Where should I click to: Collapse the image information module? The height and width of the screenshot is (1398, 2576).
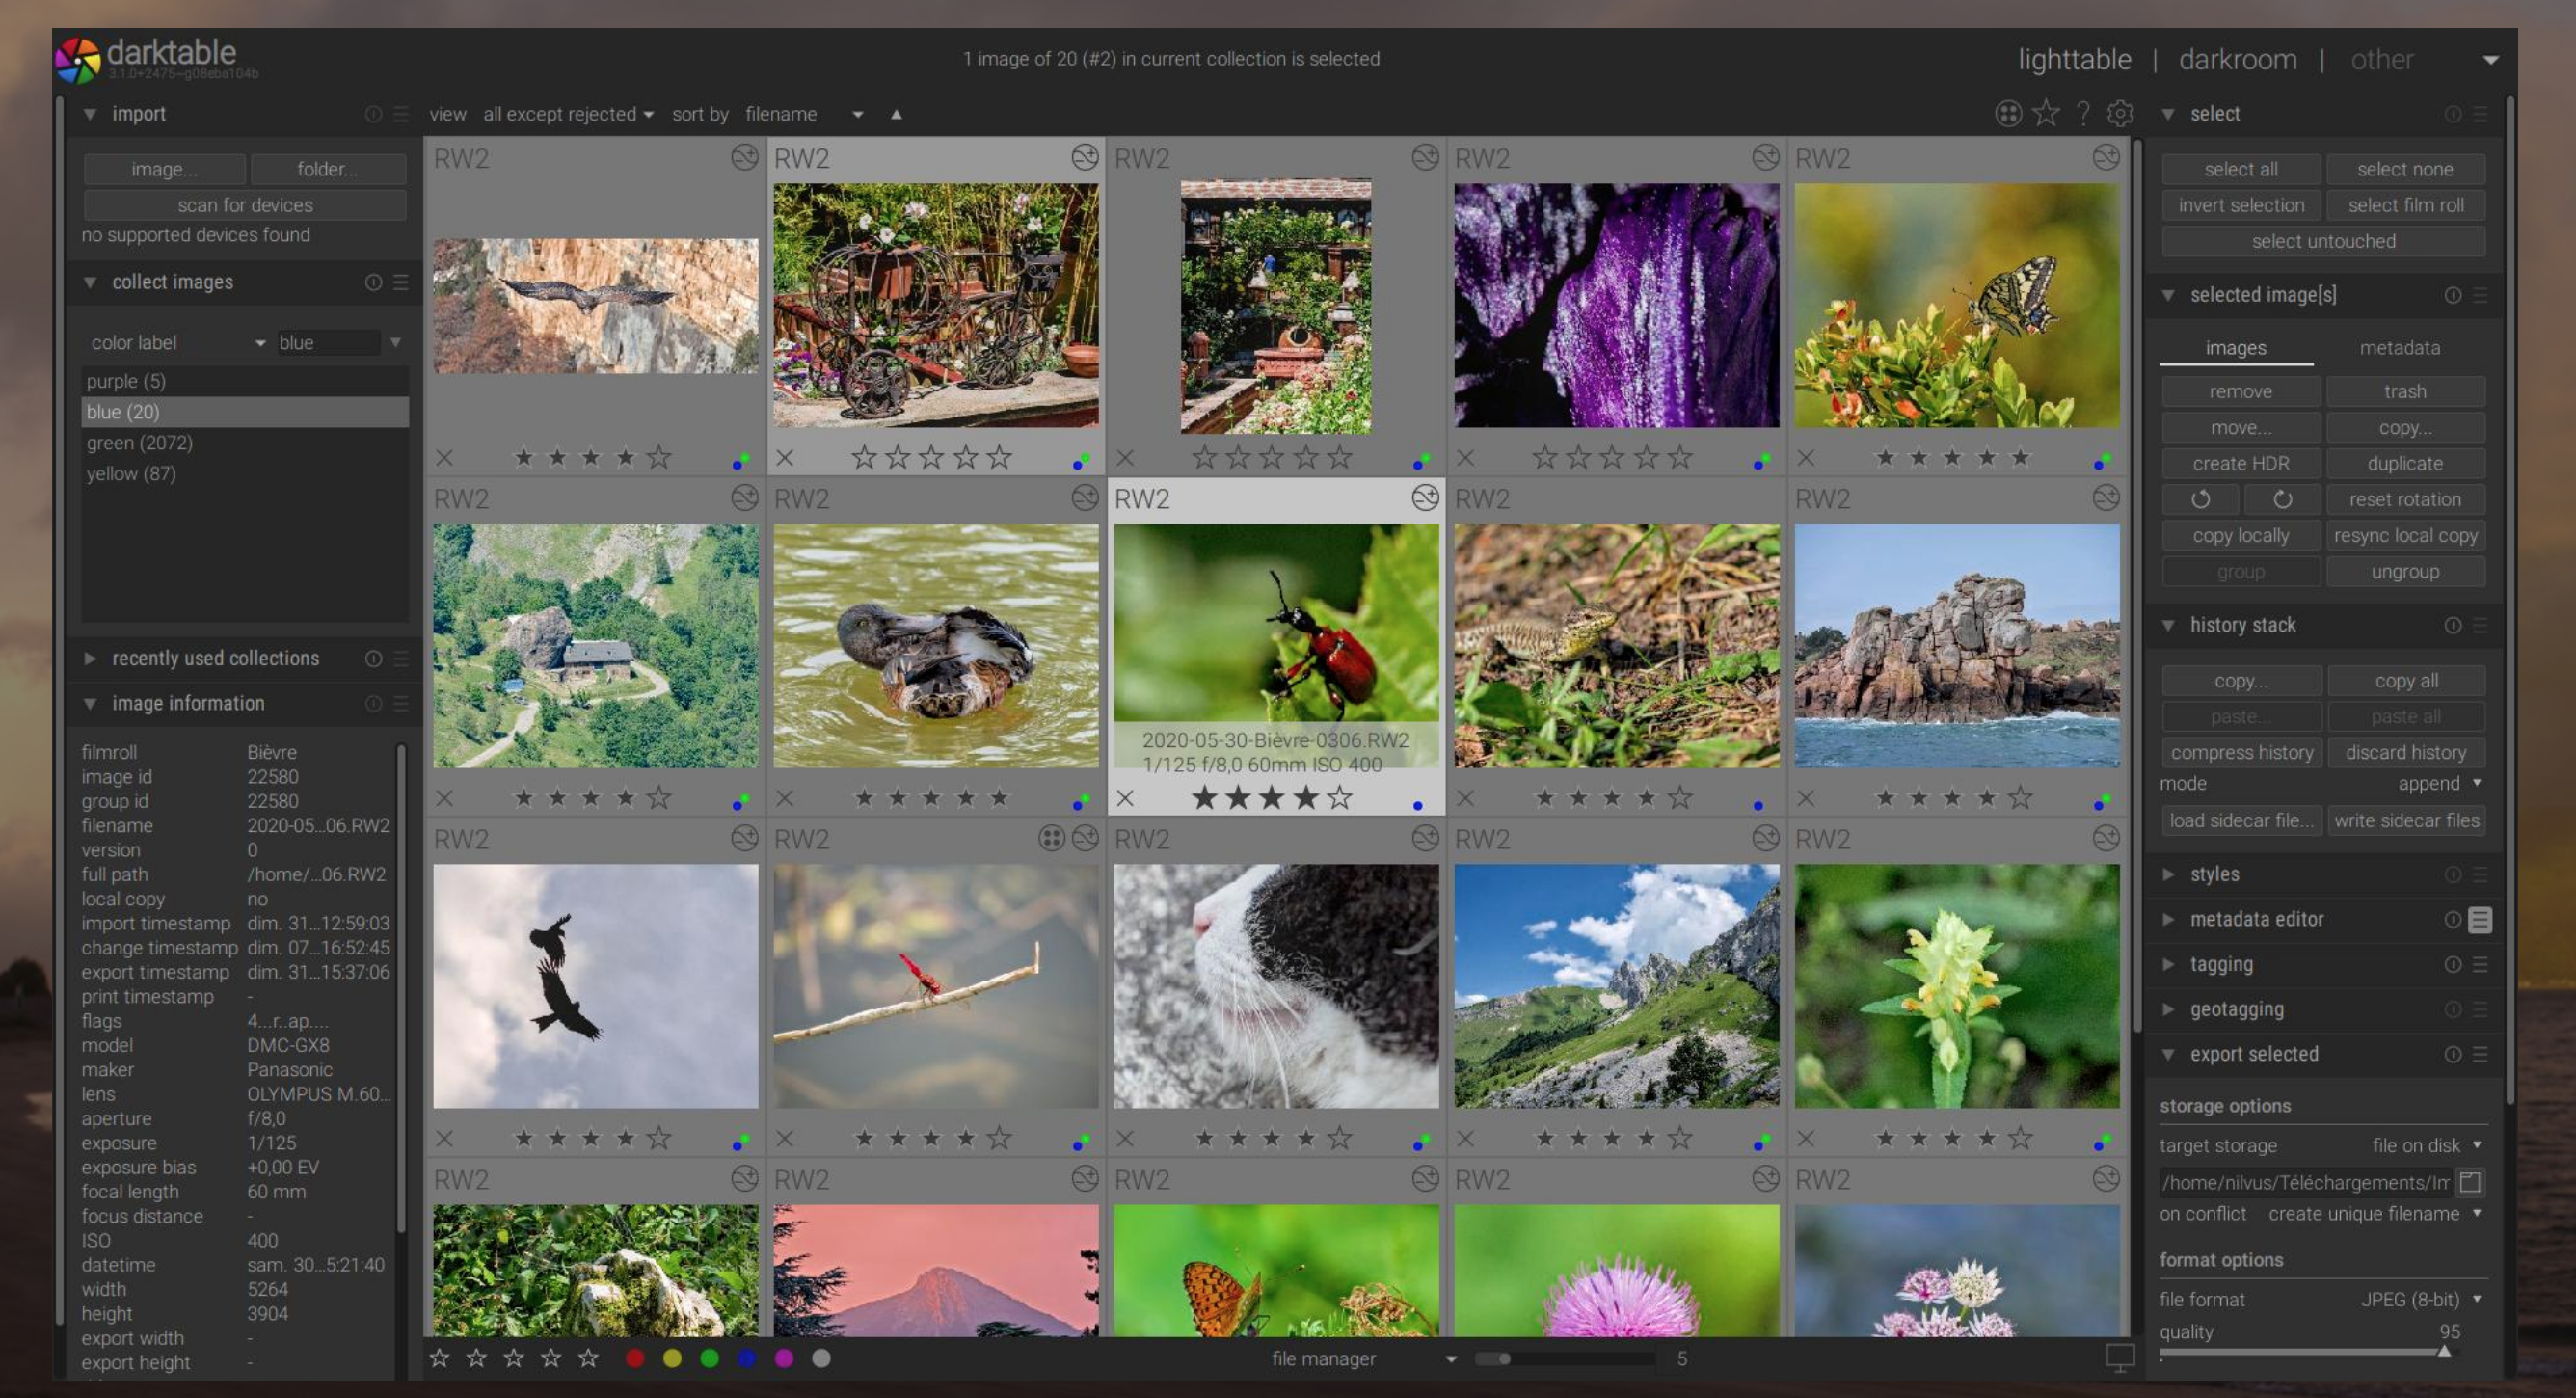tap(90, 703)
